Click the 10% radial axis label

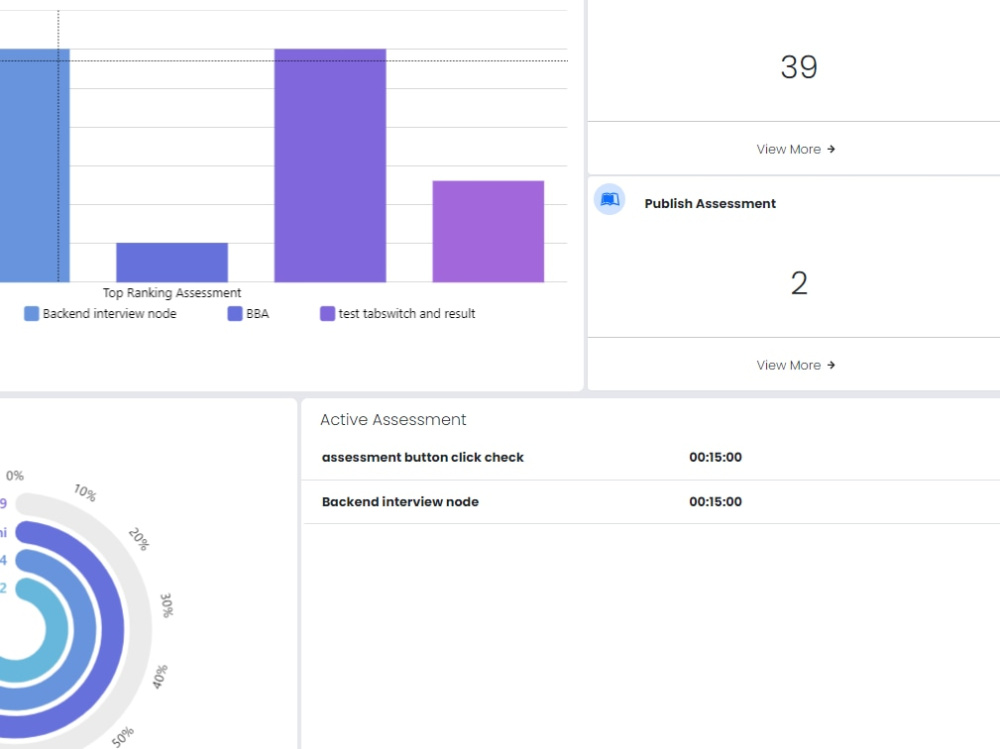(85, 493)
